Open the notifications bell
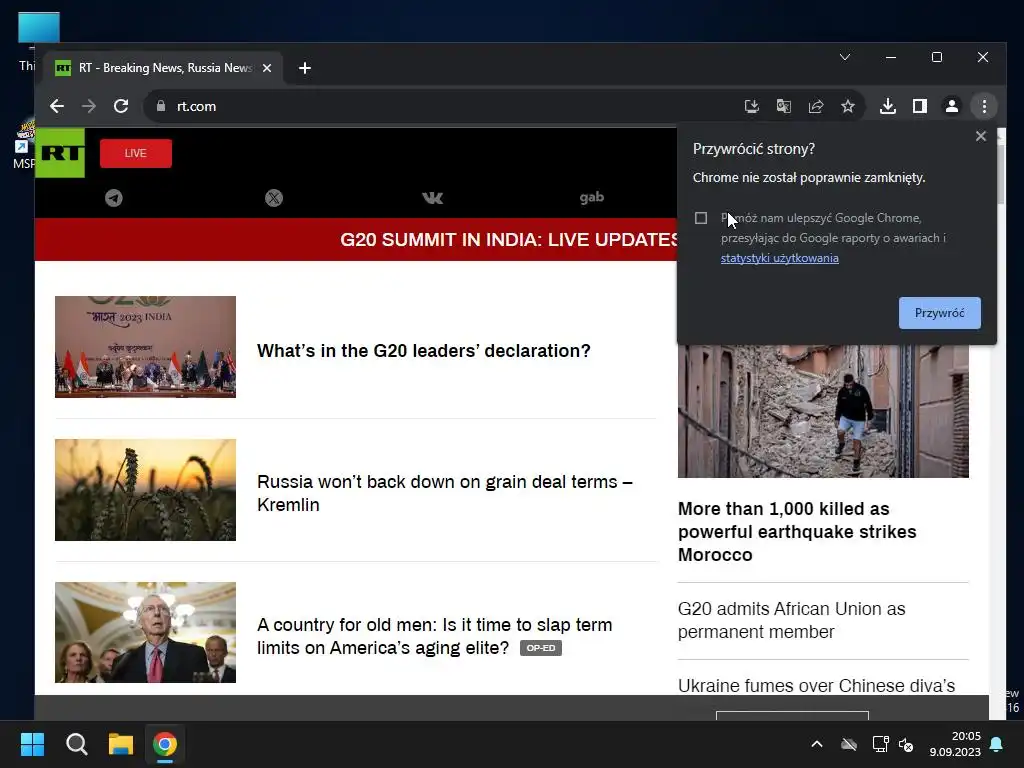 (997, 744)
